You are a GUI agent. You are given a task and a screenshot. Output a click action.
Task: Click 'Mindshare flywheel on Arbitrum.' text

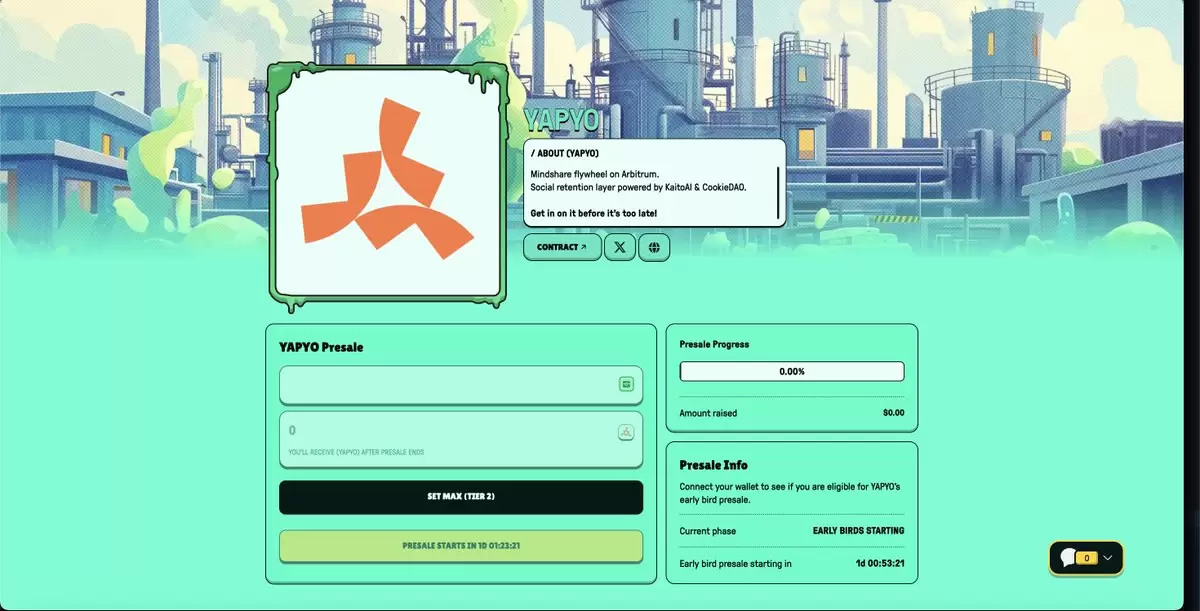[596, 174]
